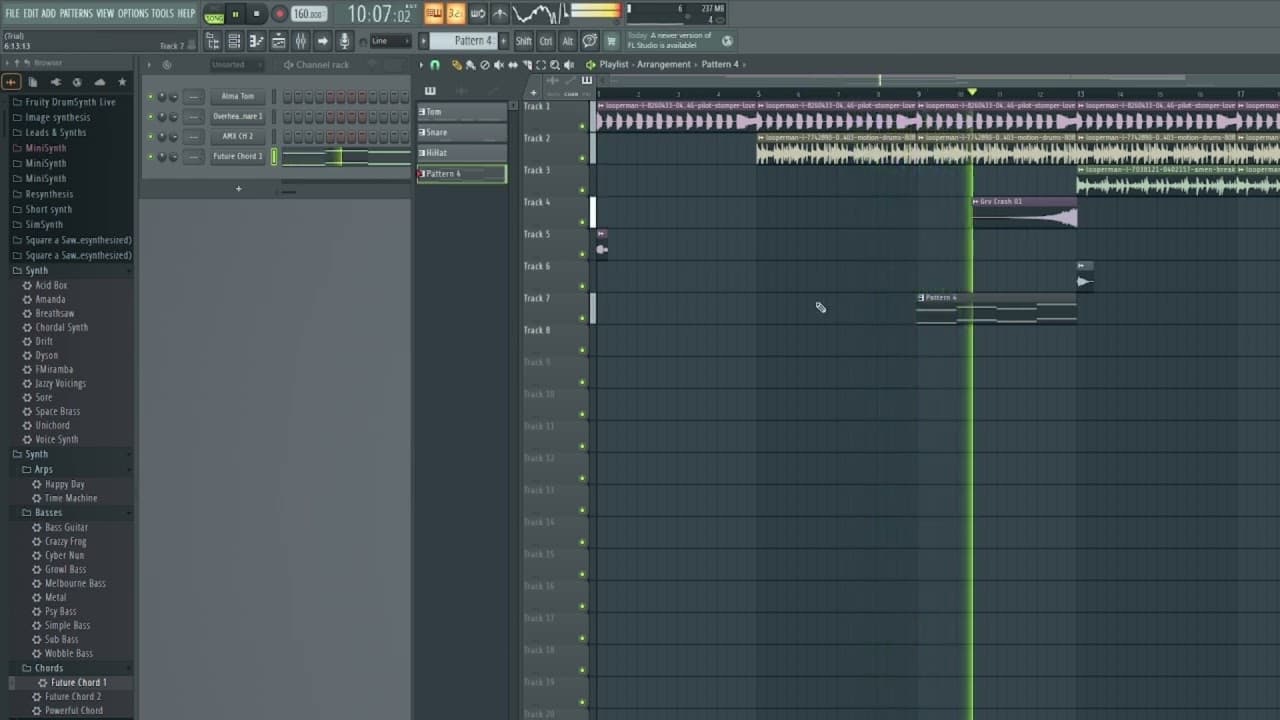Viewport: 1280px width, 720px height.
Task: Mute the Overhea..nare 1 channel
Action: coord(150,117)
